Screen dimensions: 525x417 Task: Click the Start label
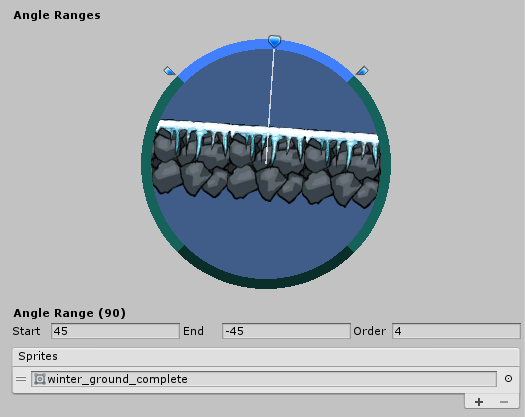(x=26, y=331)
